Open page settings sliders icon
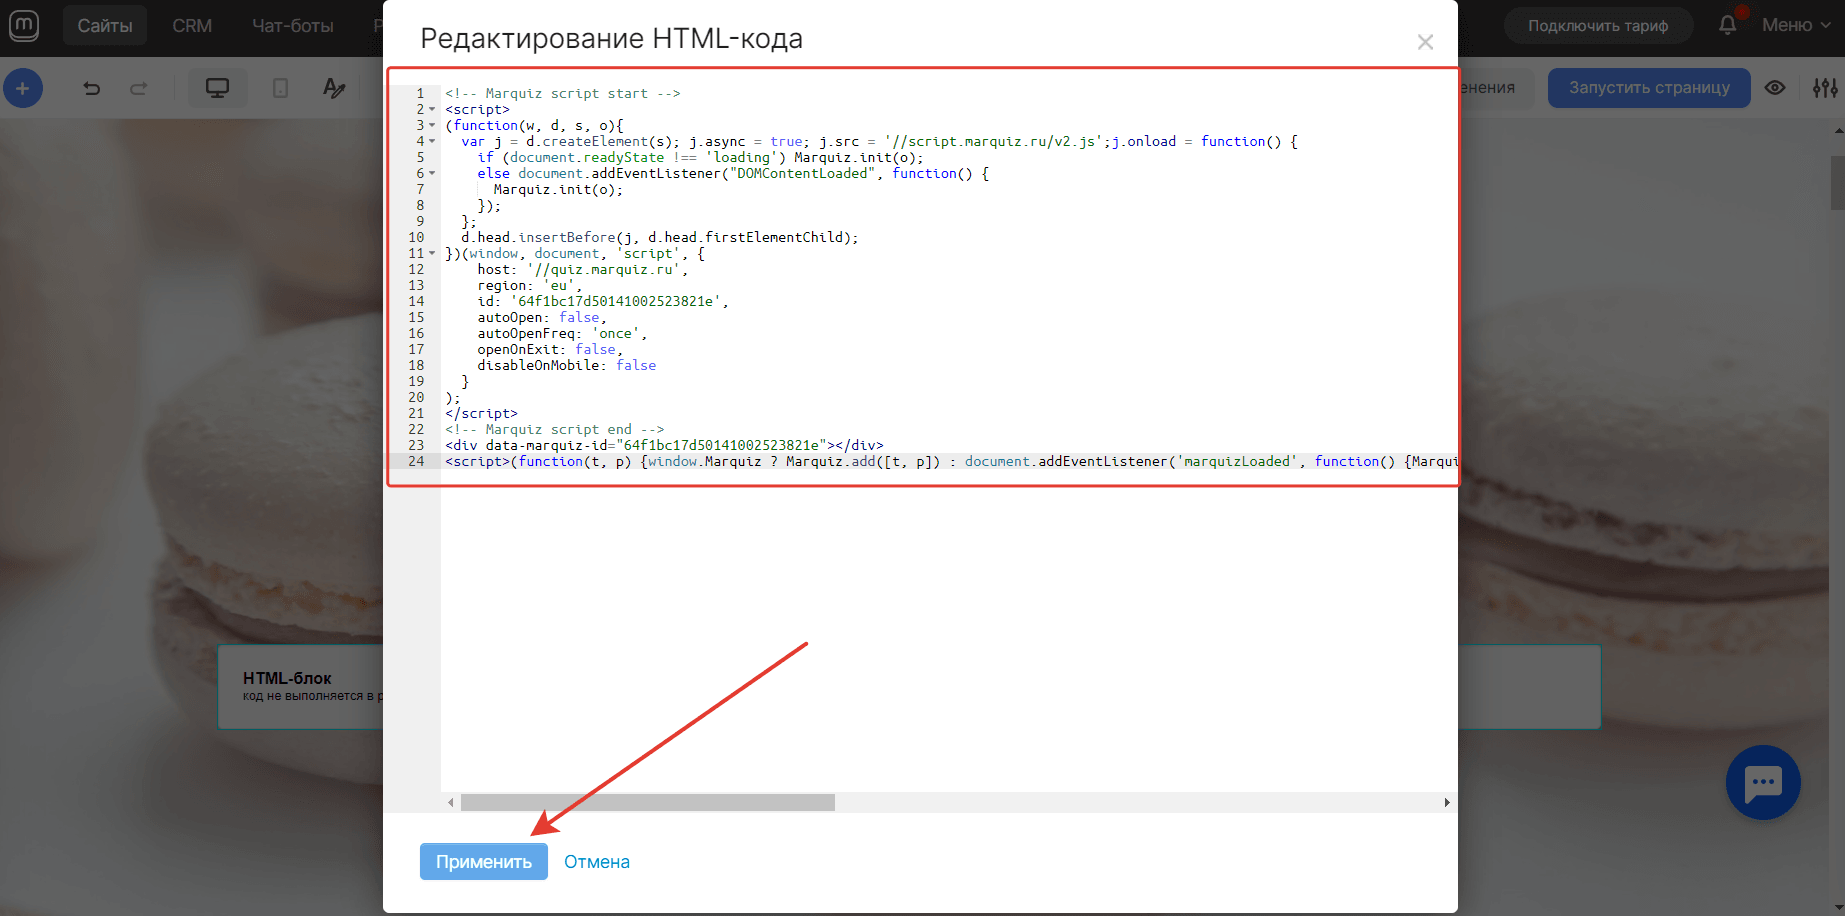This screenshot has height=916, width=1845. tap(1825, 88)
